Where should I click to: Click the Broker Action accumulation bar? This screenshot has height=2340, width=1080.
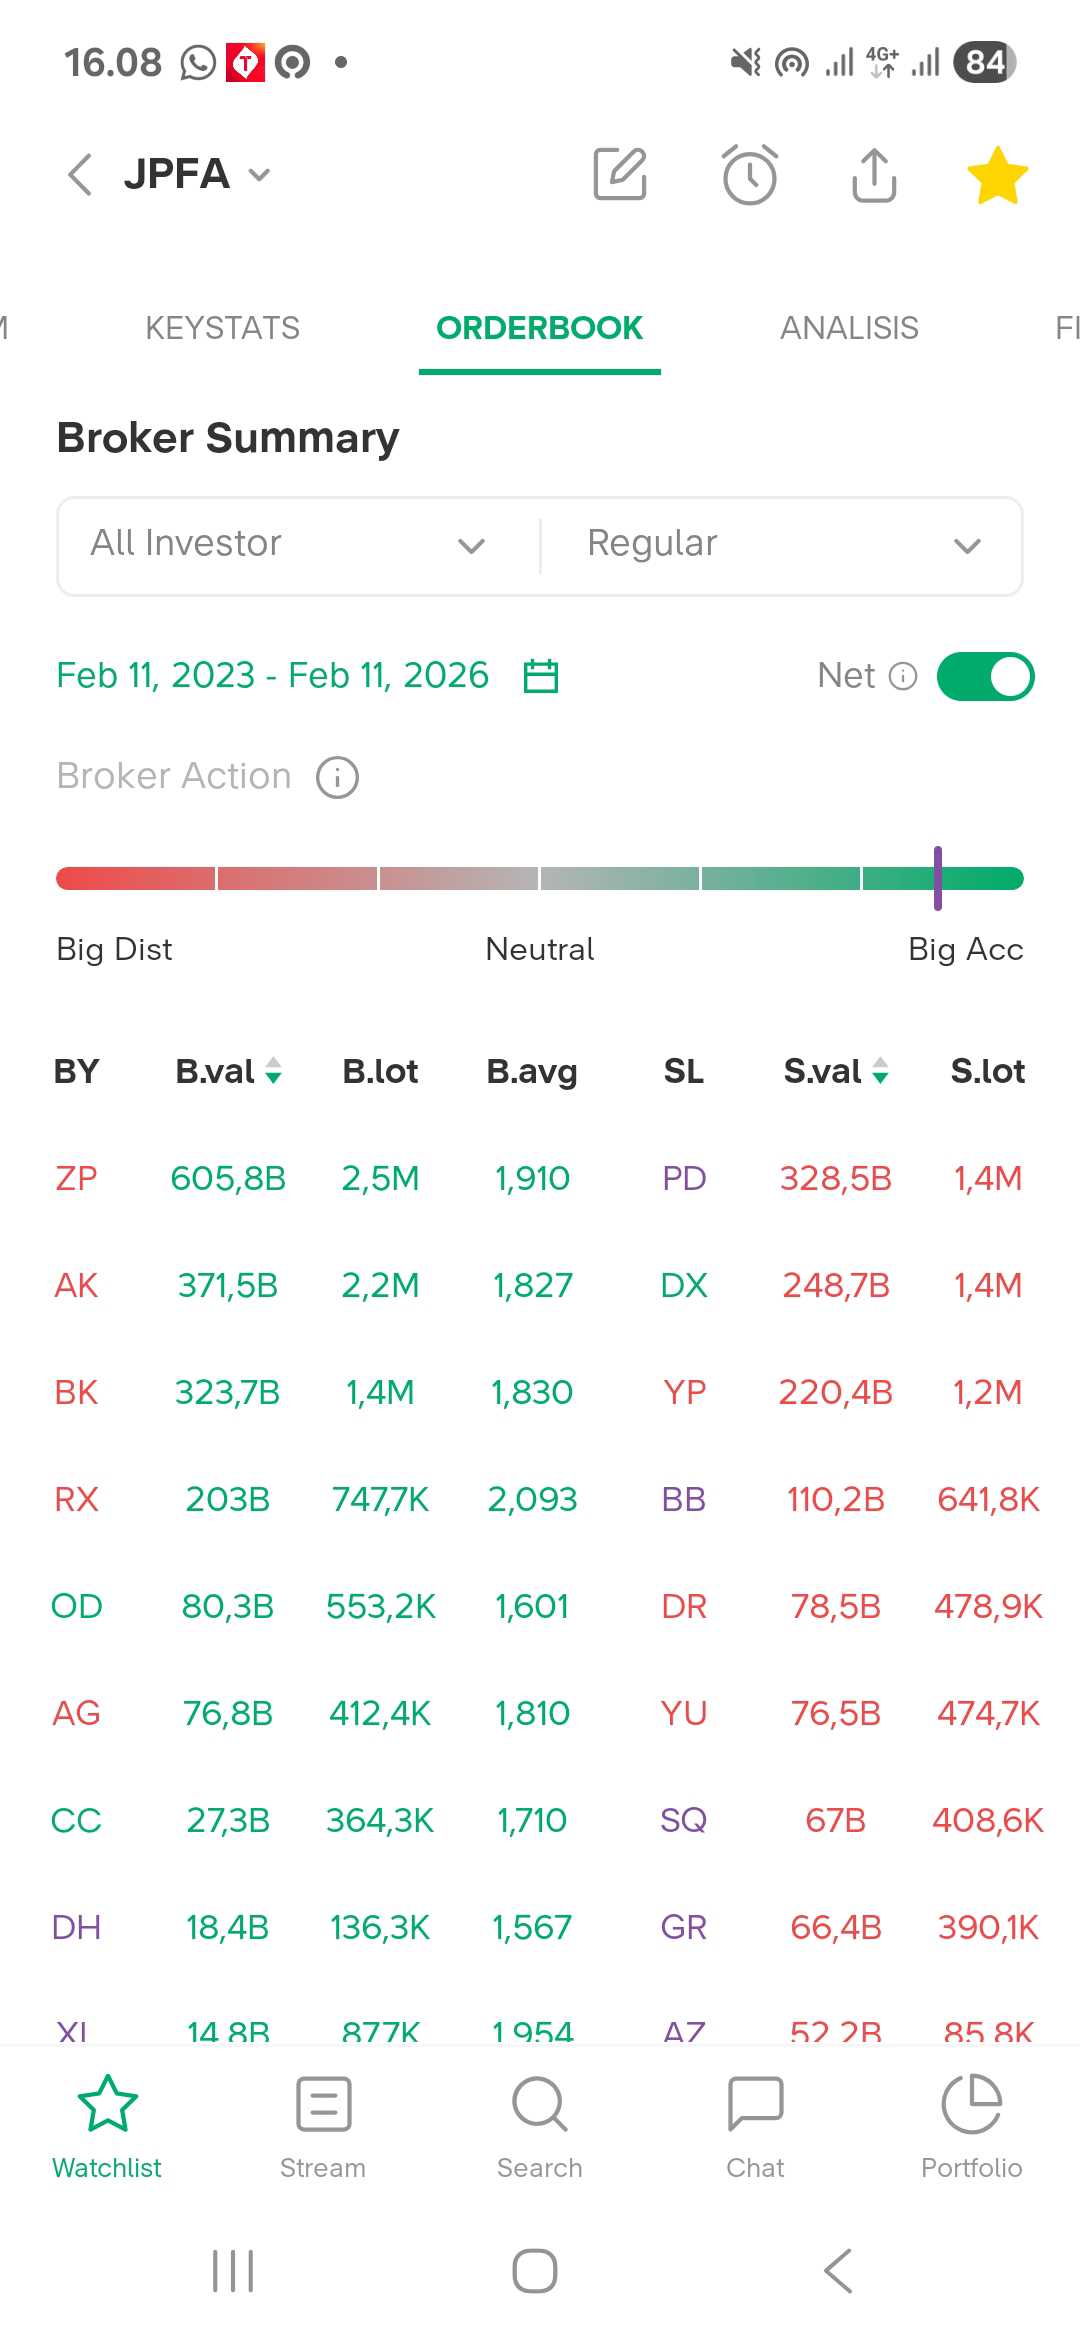(x=540, y=879)
